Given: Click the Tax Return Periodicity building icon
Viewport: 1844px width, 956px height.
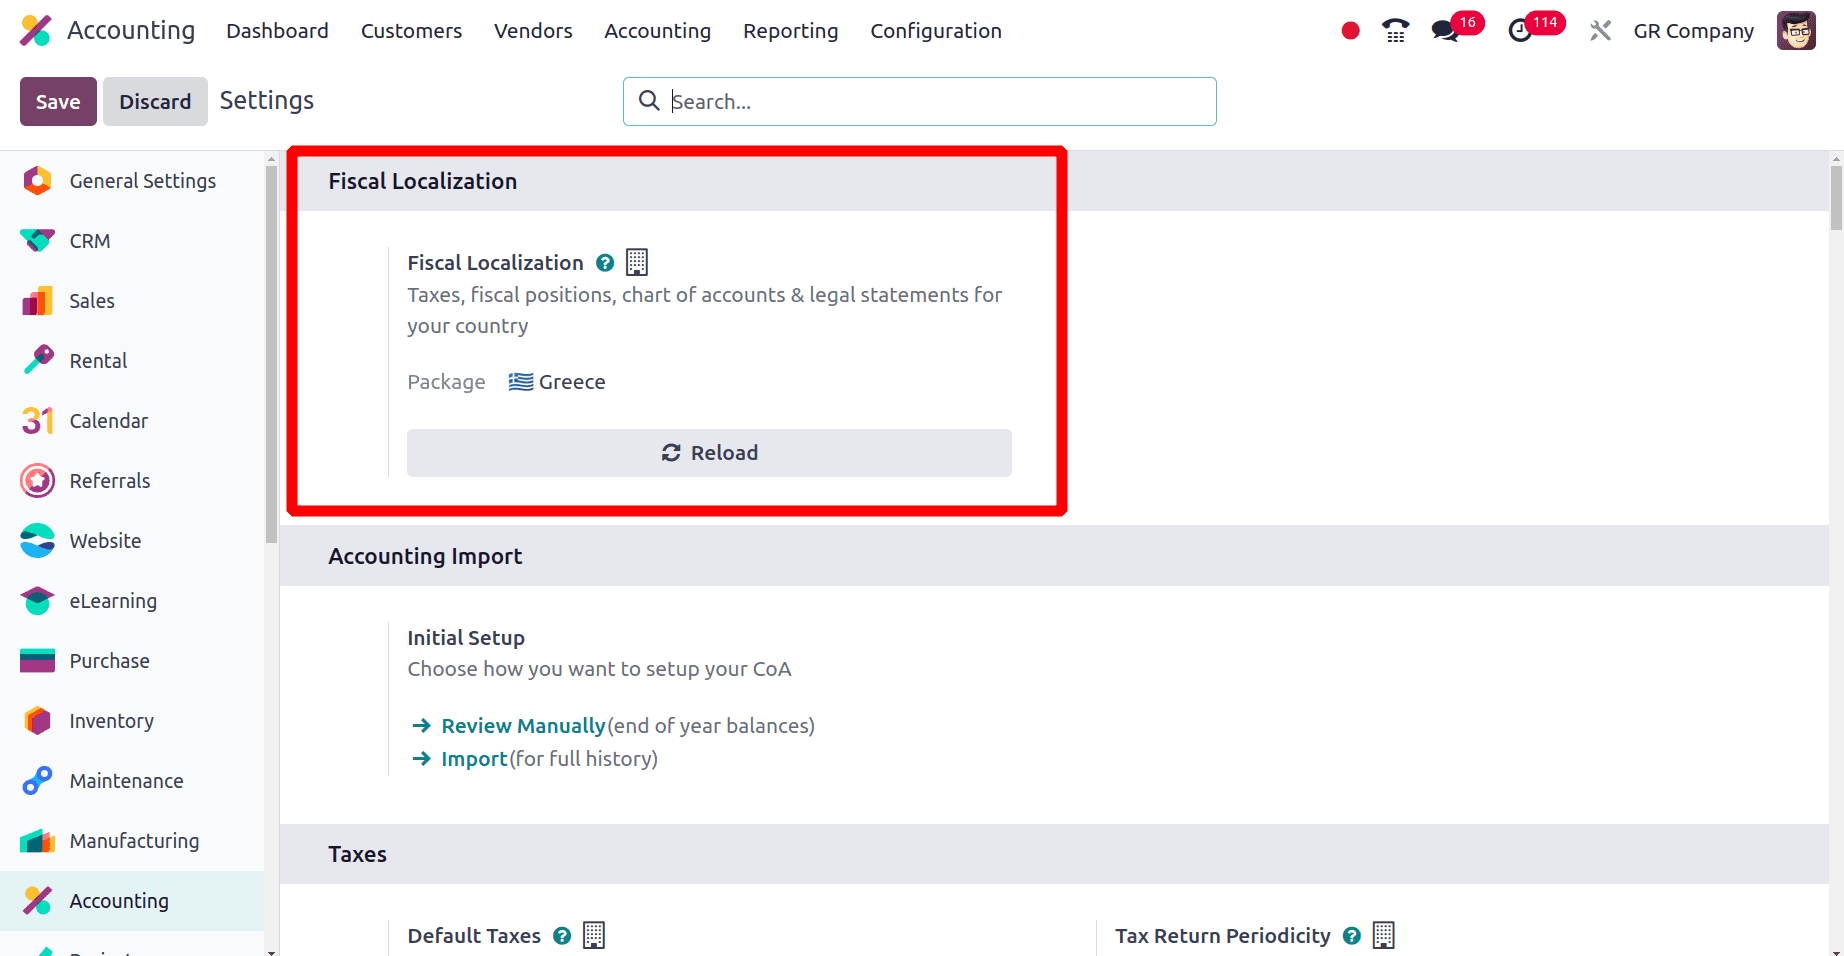Looking at the screenshot, I should [1384, 935].
